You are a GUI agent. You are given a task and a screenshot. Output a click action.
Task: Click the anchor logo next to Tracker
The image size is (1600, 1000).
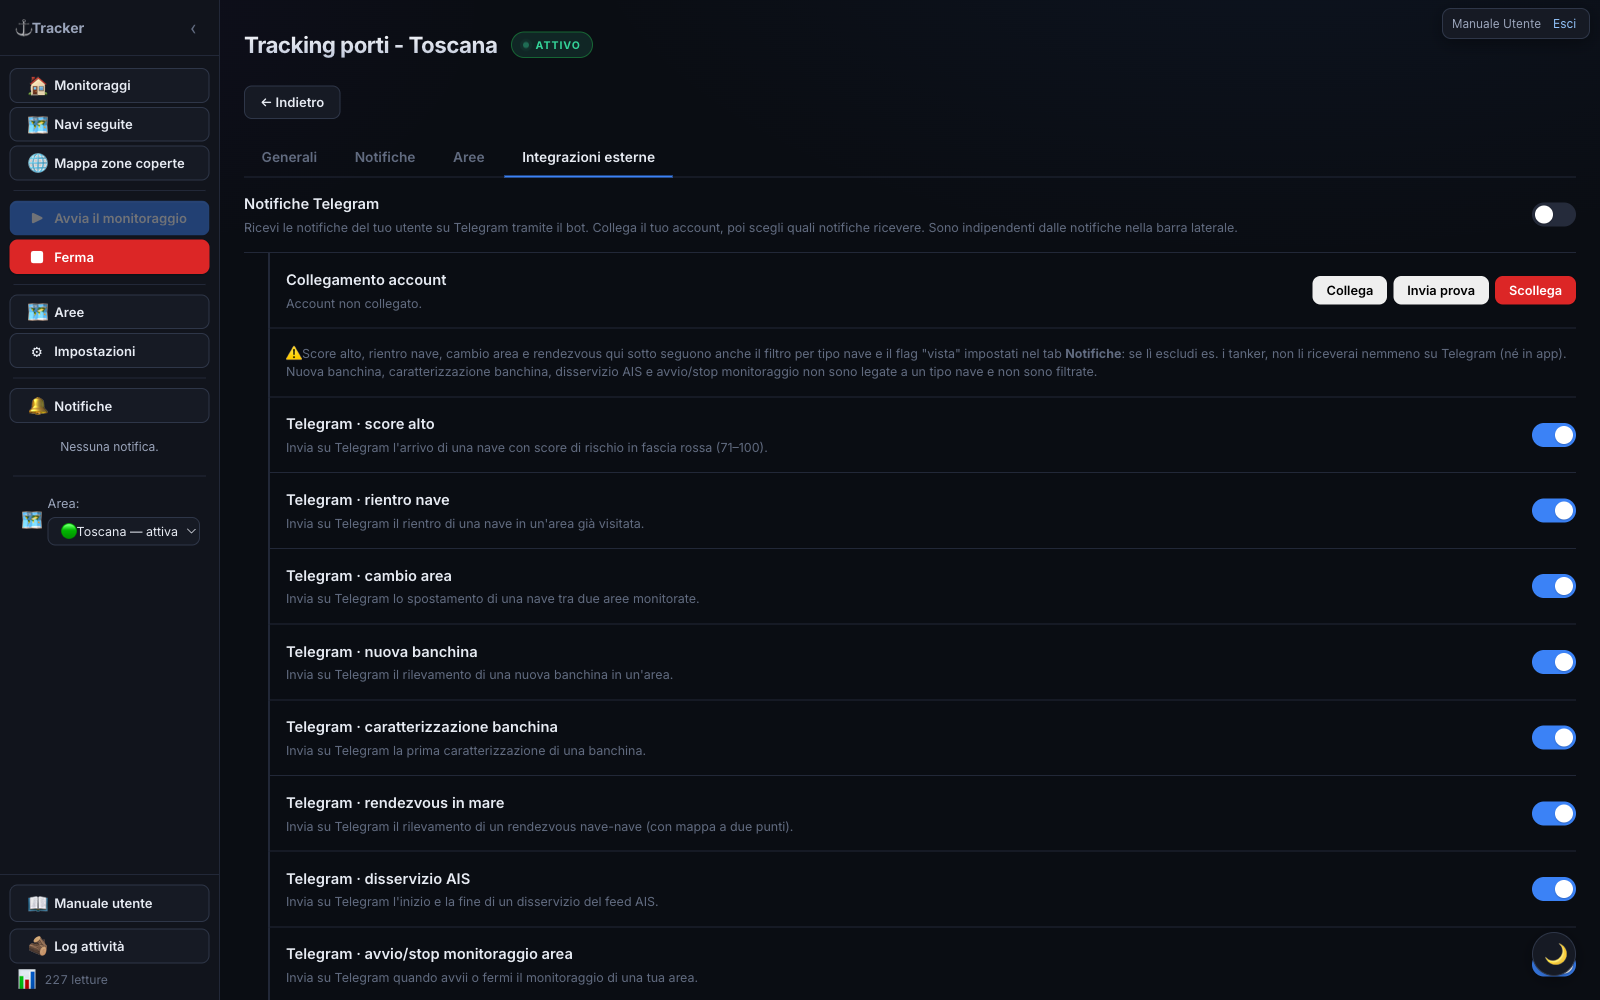(x=23, y=28)
